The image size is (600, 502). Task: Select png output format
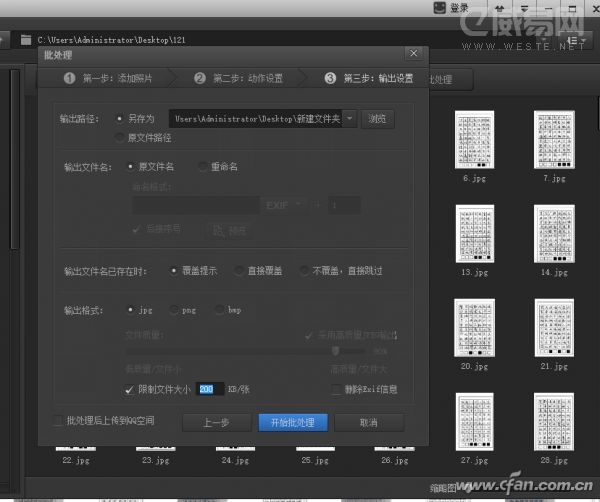pos(173,311)
